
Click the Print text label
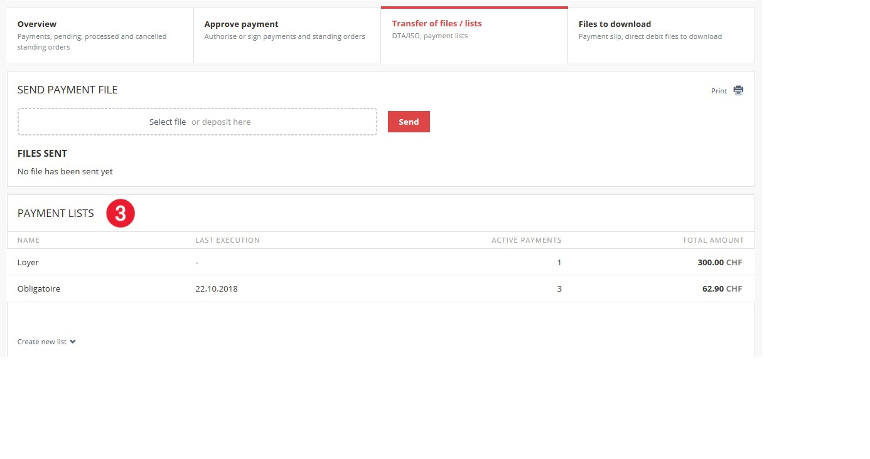(719, 91)
